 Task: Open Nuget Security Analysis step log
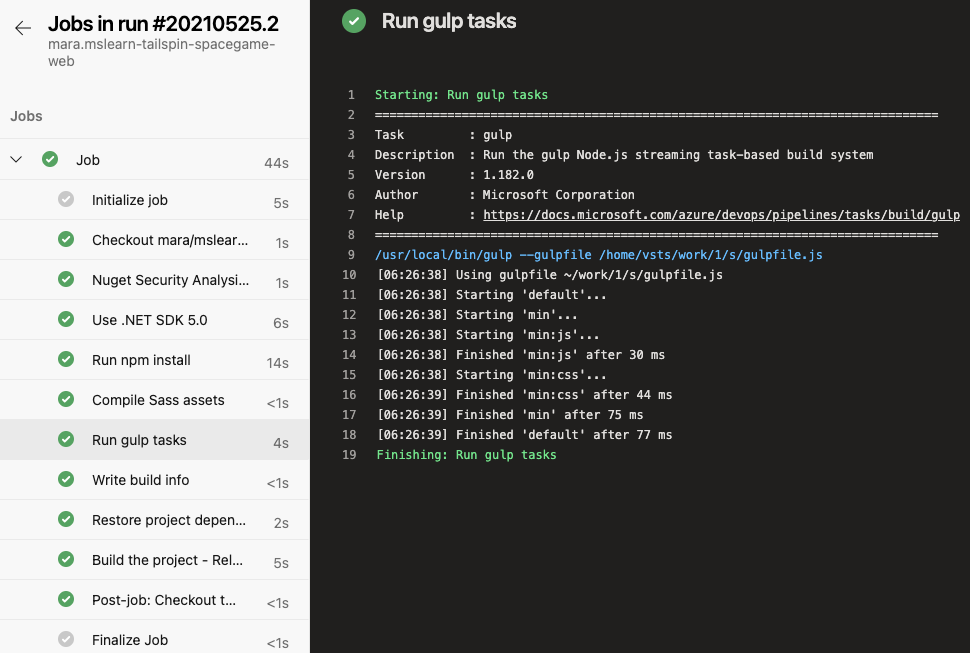click(x=170, y=280)
